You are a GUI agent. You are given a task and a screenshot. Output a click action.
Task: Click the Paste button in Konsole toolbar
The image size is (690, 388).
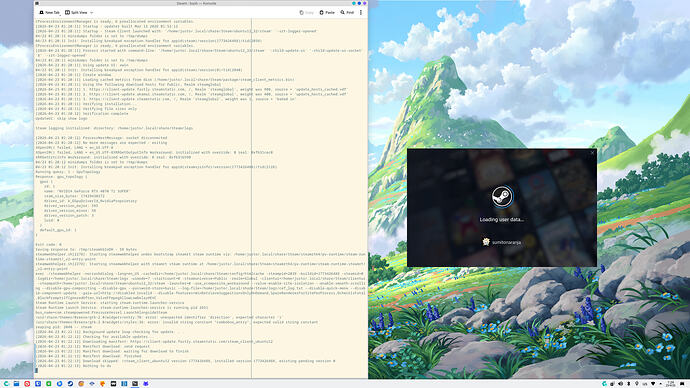click(327, 12)
